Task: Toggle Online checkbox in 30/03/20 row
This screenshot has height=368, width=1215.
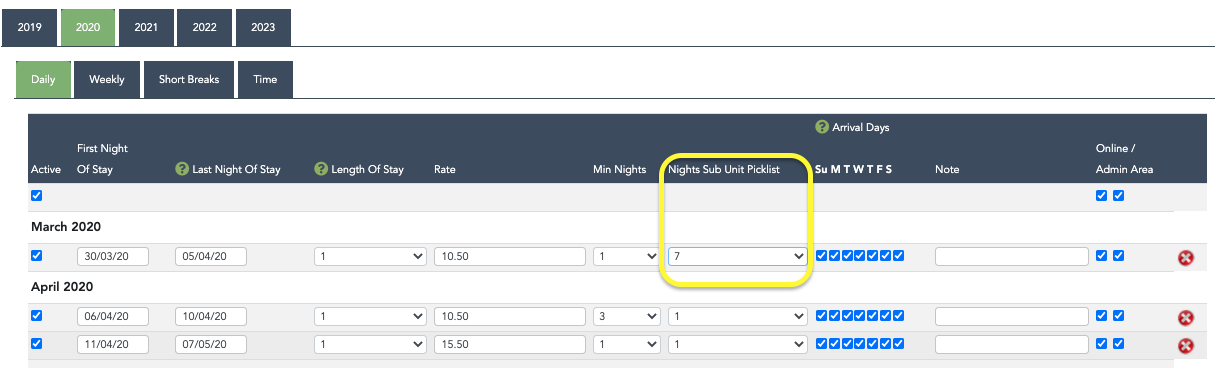Action: coord(1102,256)
